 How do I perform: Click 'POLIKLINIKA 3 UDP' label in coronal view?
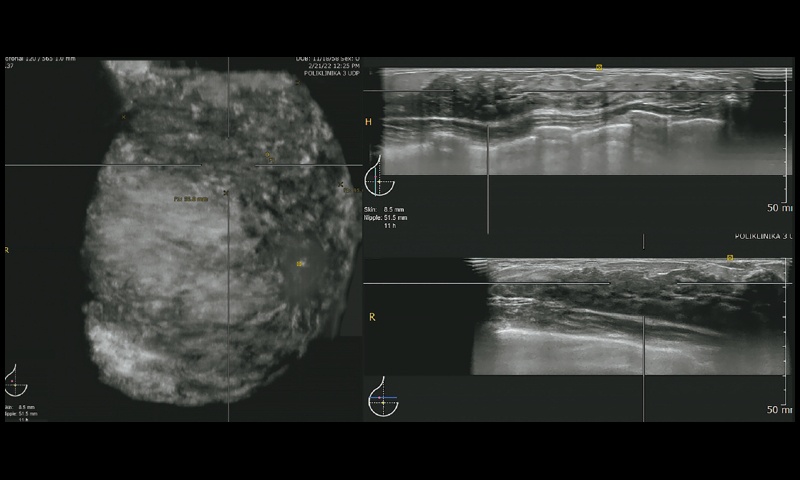[332, 73]
